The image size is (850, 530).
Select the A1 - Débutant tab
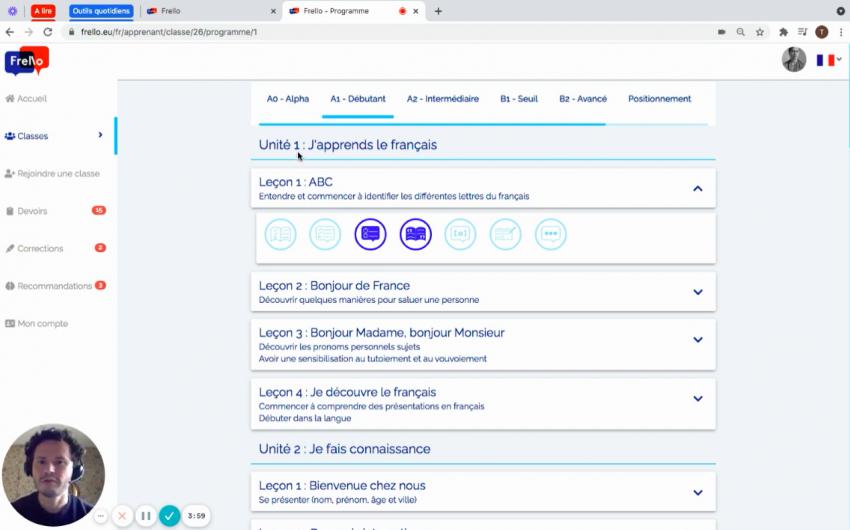click(x=358, y=99)
